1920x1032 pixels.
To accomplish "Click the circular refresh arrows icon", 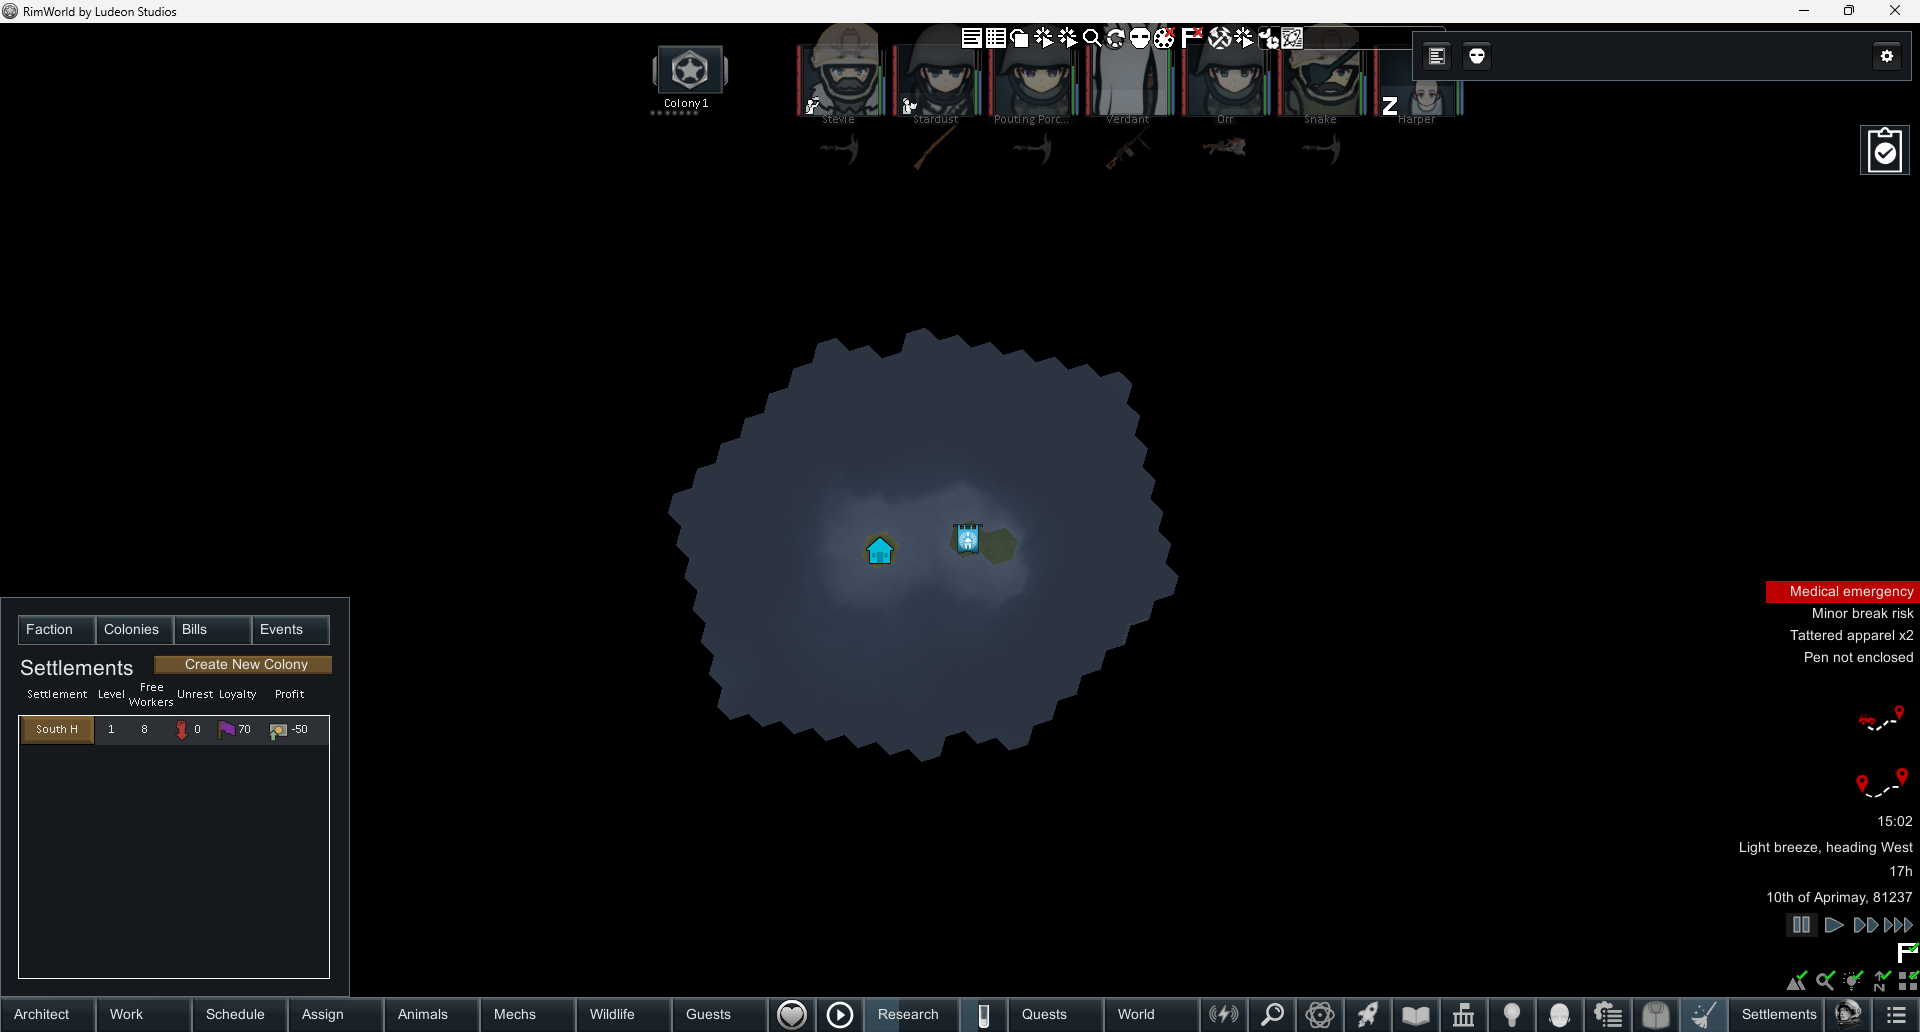I will 1116,38.
